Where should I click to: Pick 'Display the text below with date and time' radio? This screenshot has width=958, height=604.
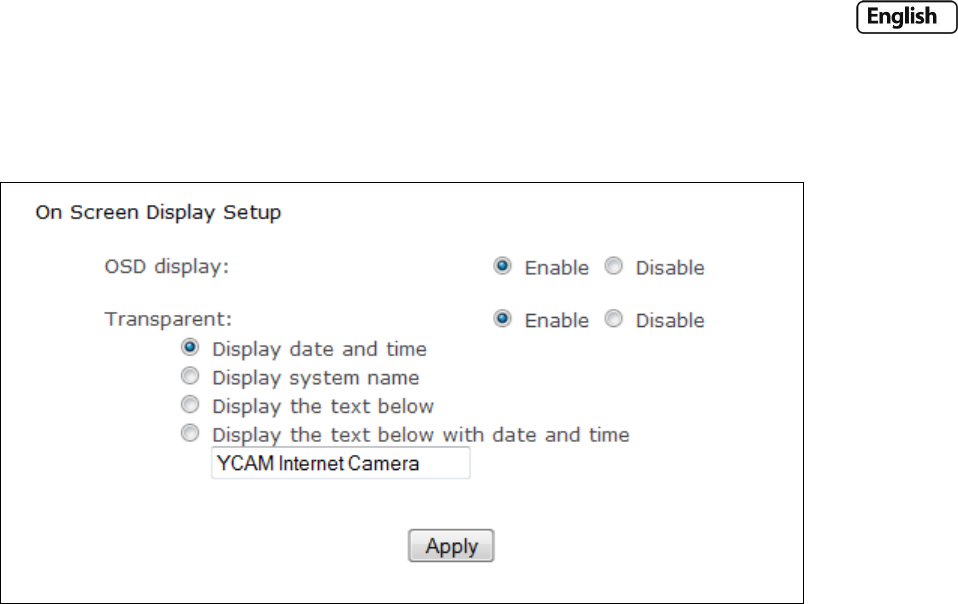pos(191,434)
